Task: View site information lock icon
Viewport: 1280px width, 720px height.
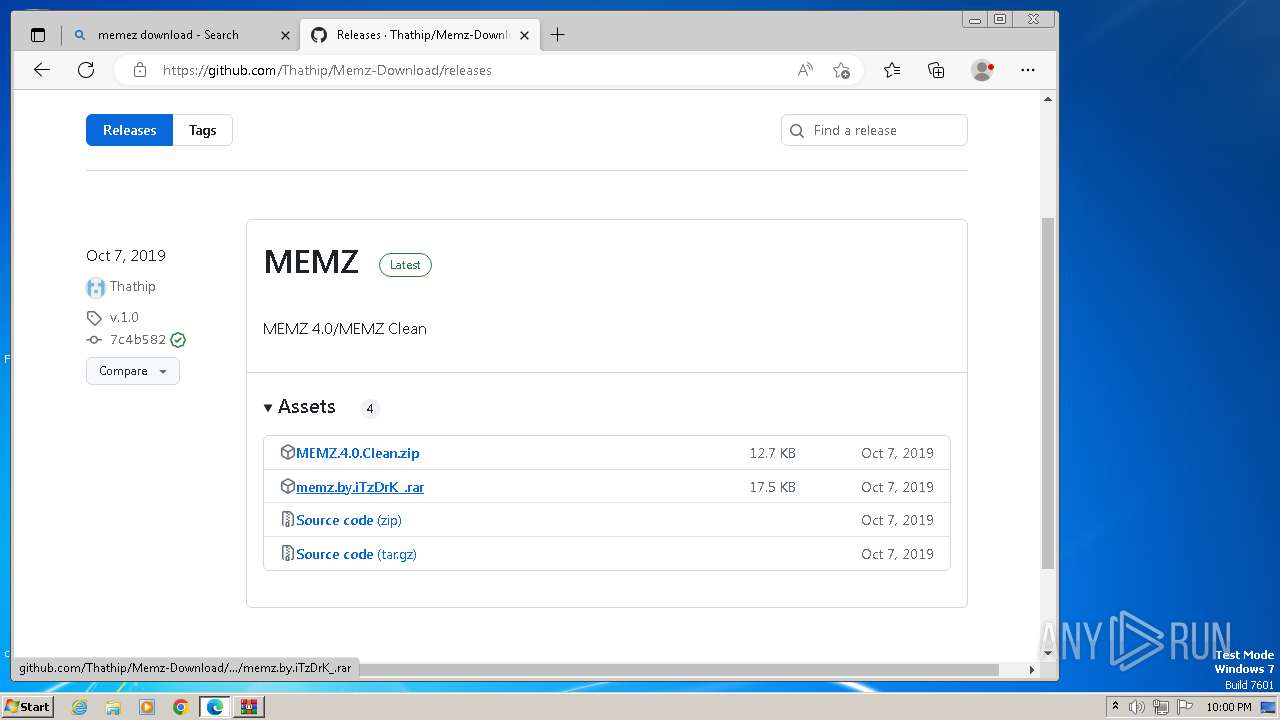Action: click(140, 70)
